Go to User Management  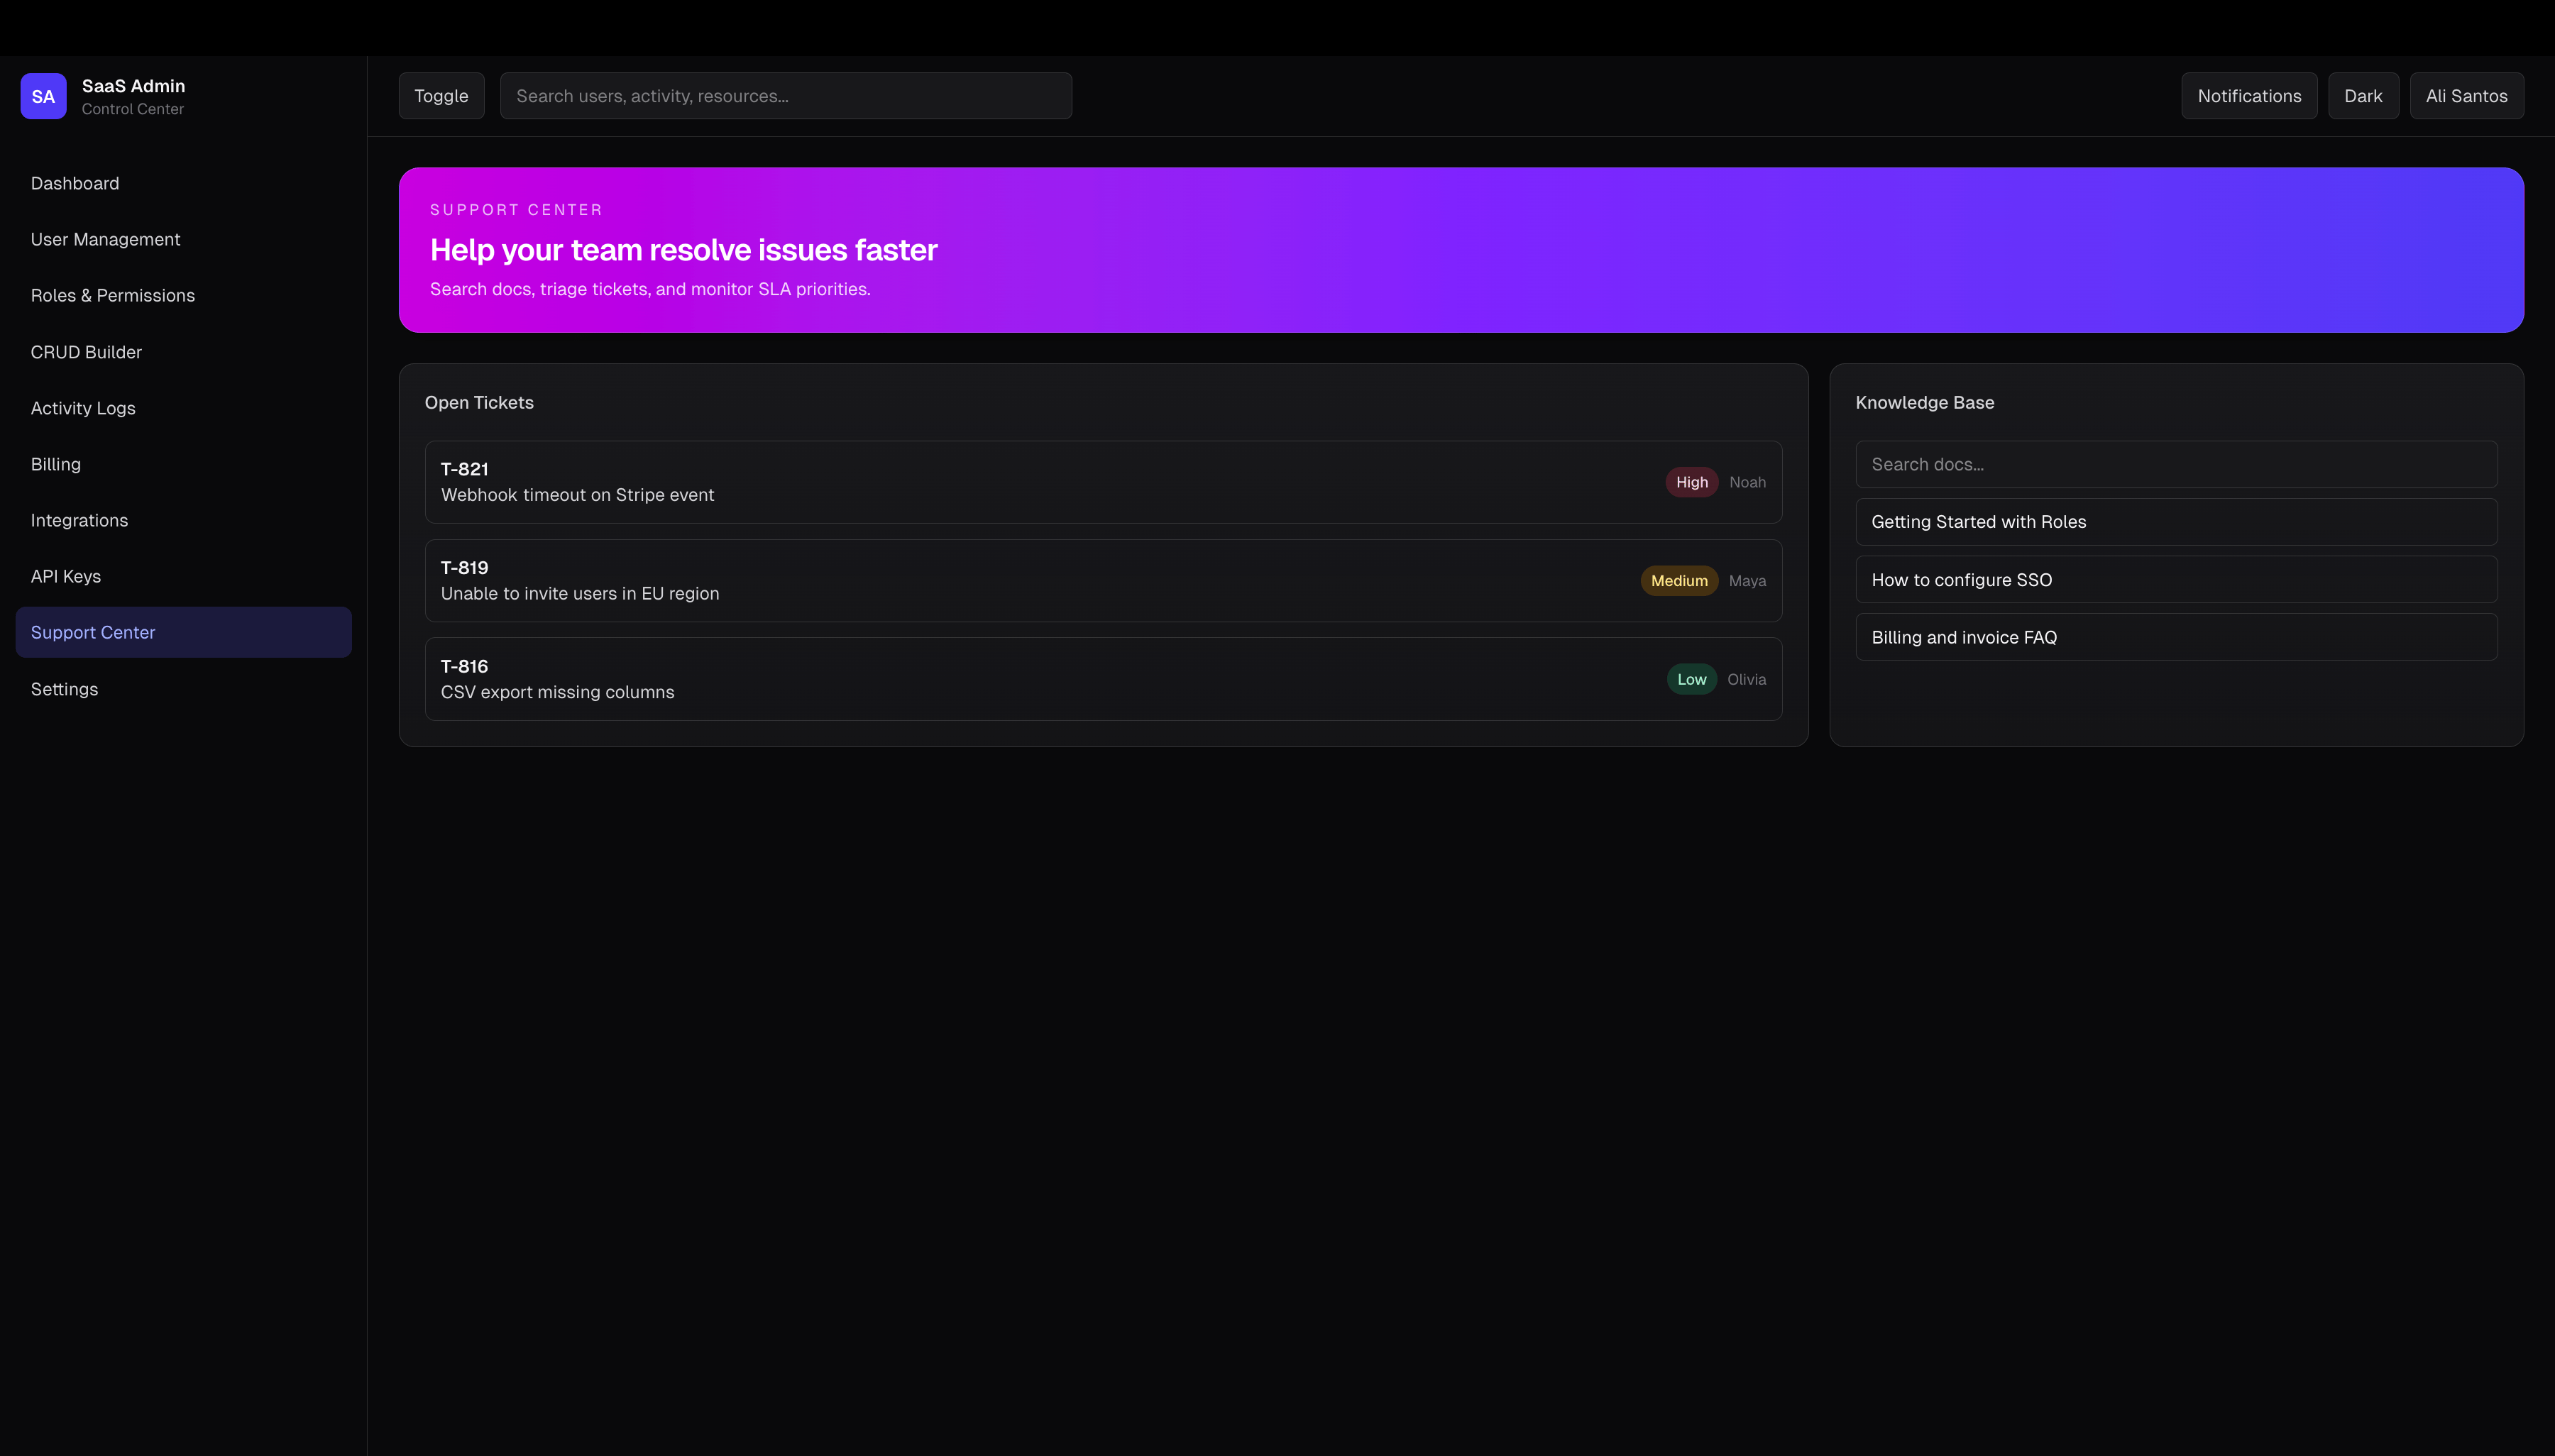click(x=183, y=239)
